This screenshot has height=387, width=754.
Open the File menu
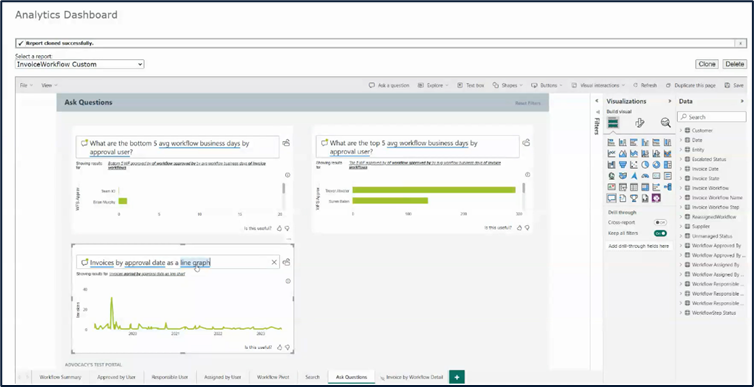pos(26,85)
